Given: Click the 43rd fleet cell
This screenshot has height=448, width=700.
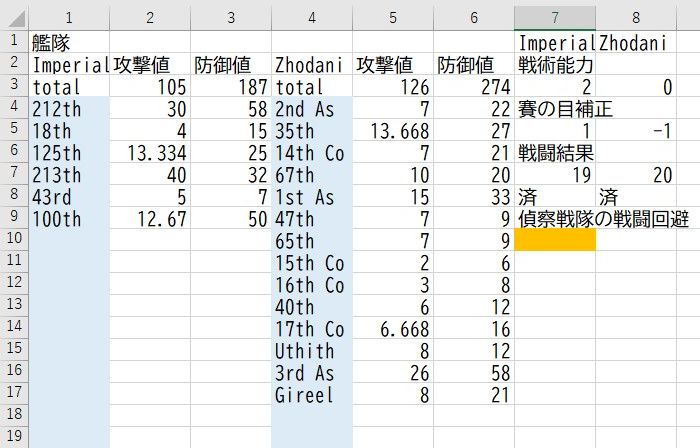Looking at the screenshot, I should 69,195.
